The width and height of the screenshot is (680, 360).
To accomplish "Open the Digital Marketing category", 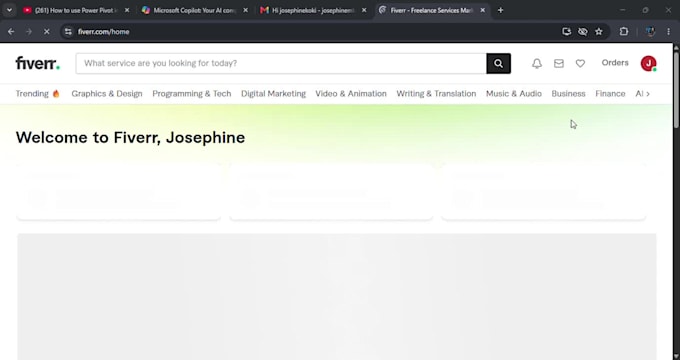I will click(273, 94).
